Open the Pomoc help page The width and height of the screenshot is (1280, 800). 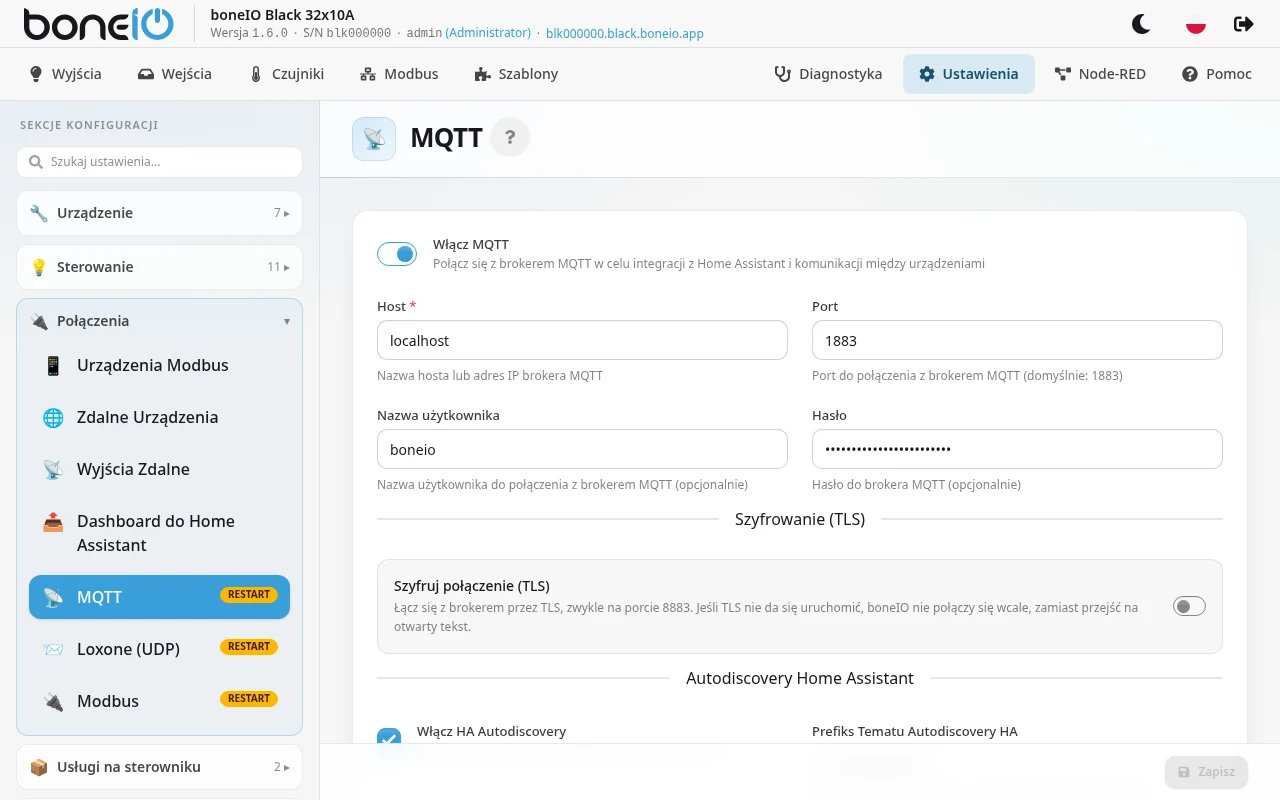(1217, 74)
